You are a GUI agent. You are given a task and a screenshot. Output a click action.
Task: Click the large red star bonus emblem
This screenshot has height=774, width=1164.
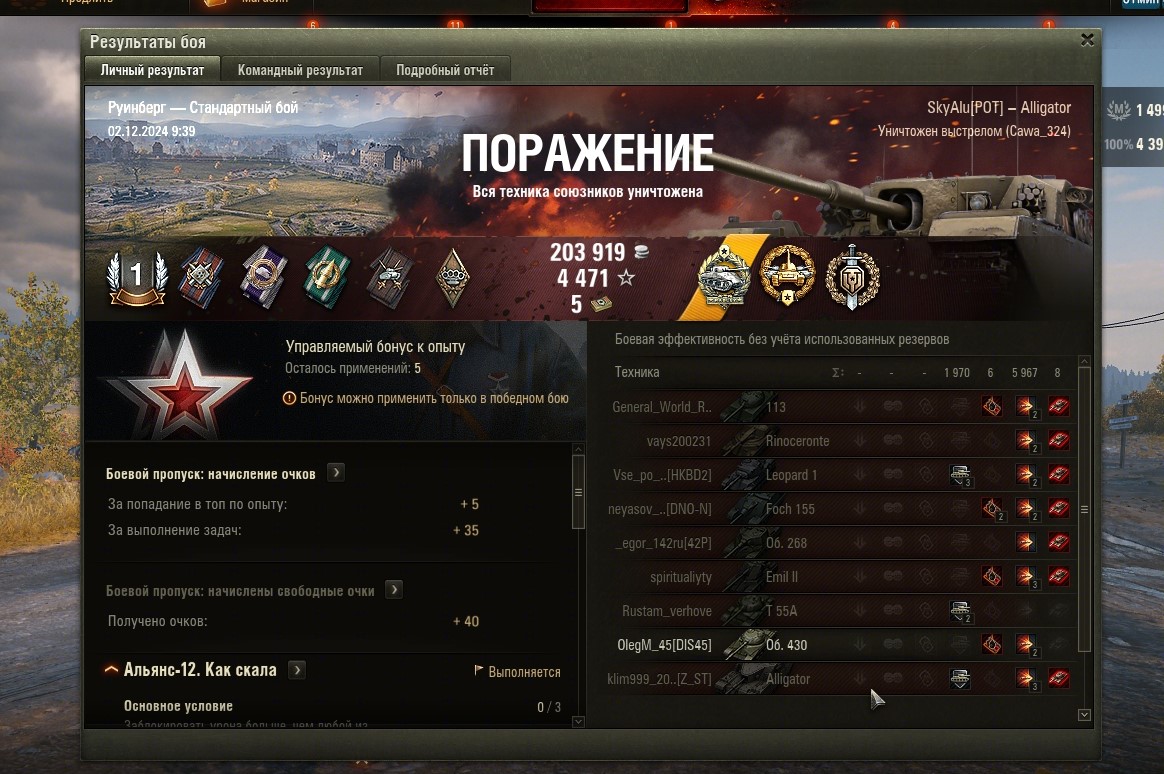[182, 386]
